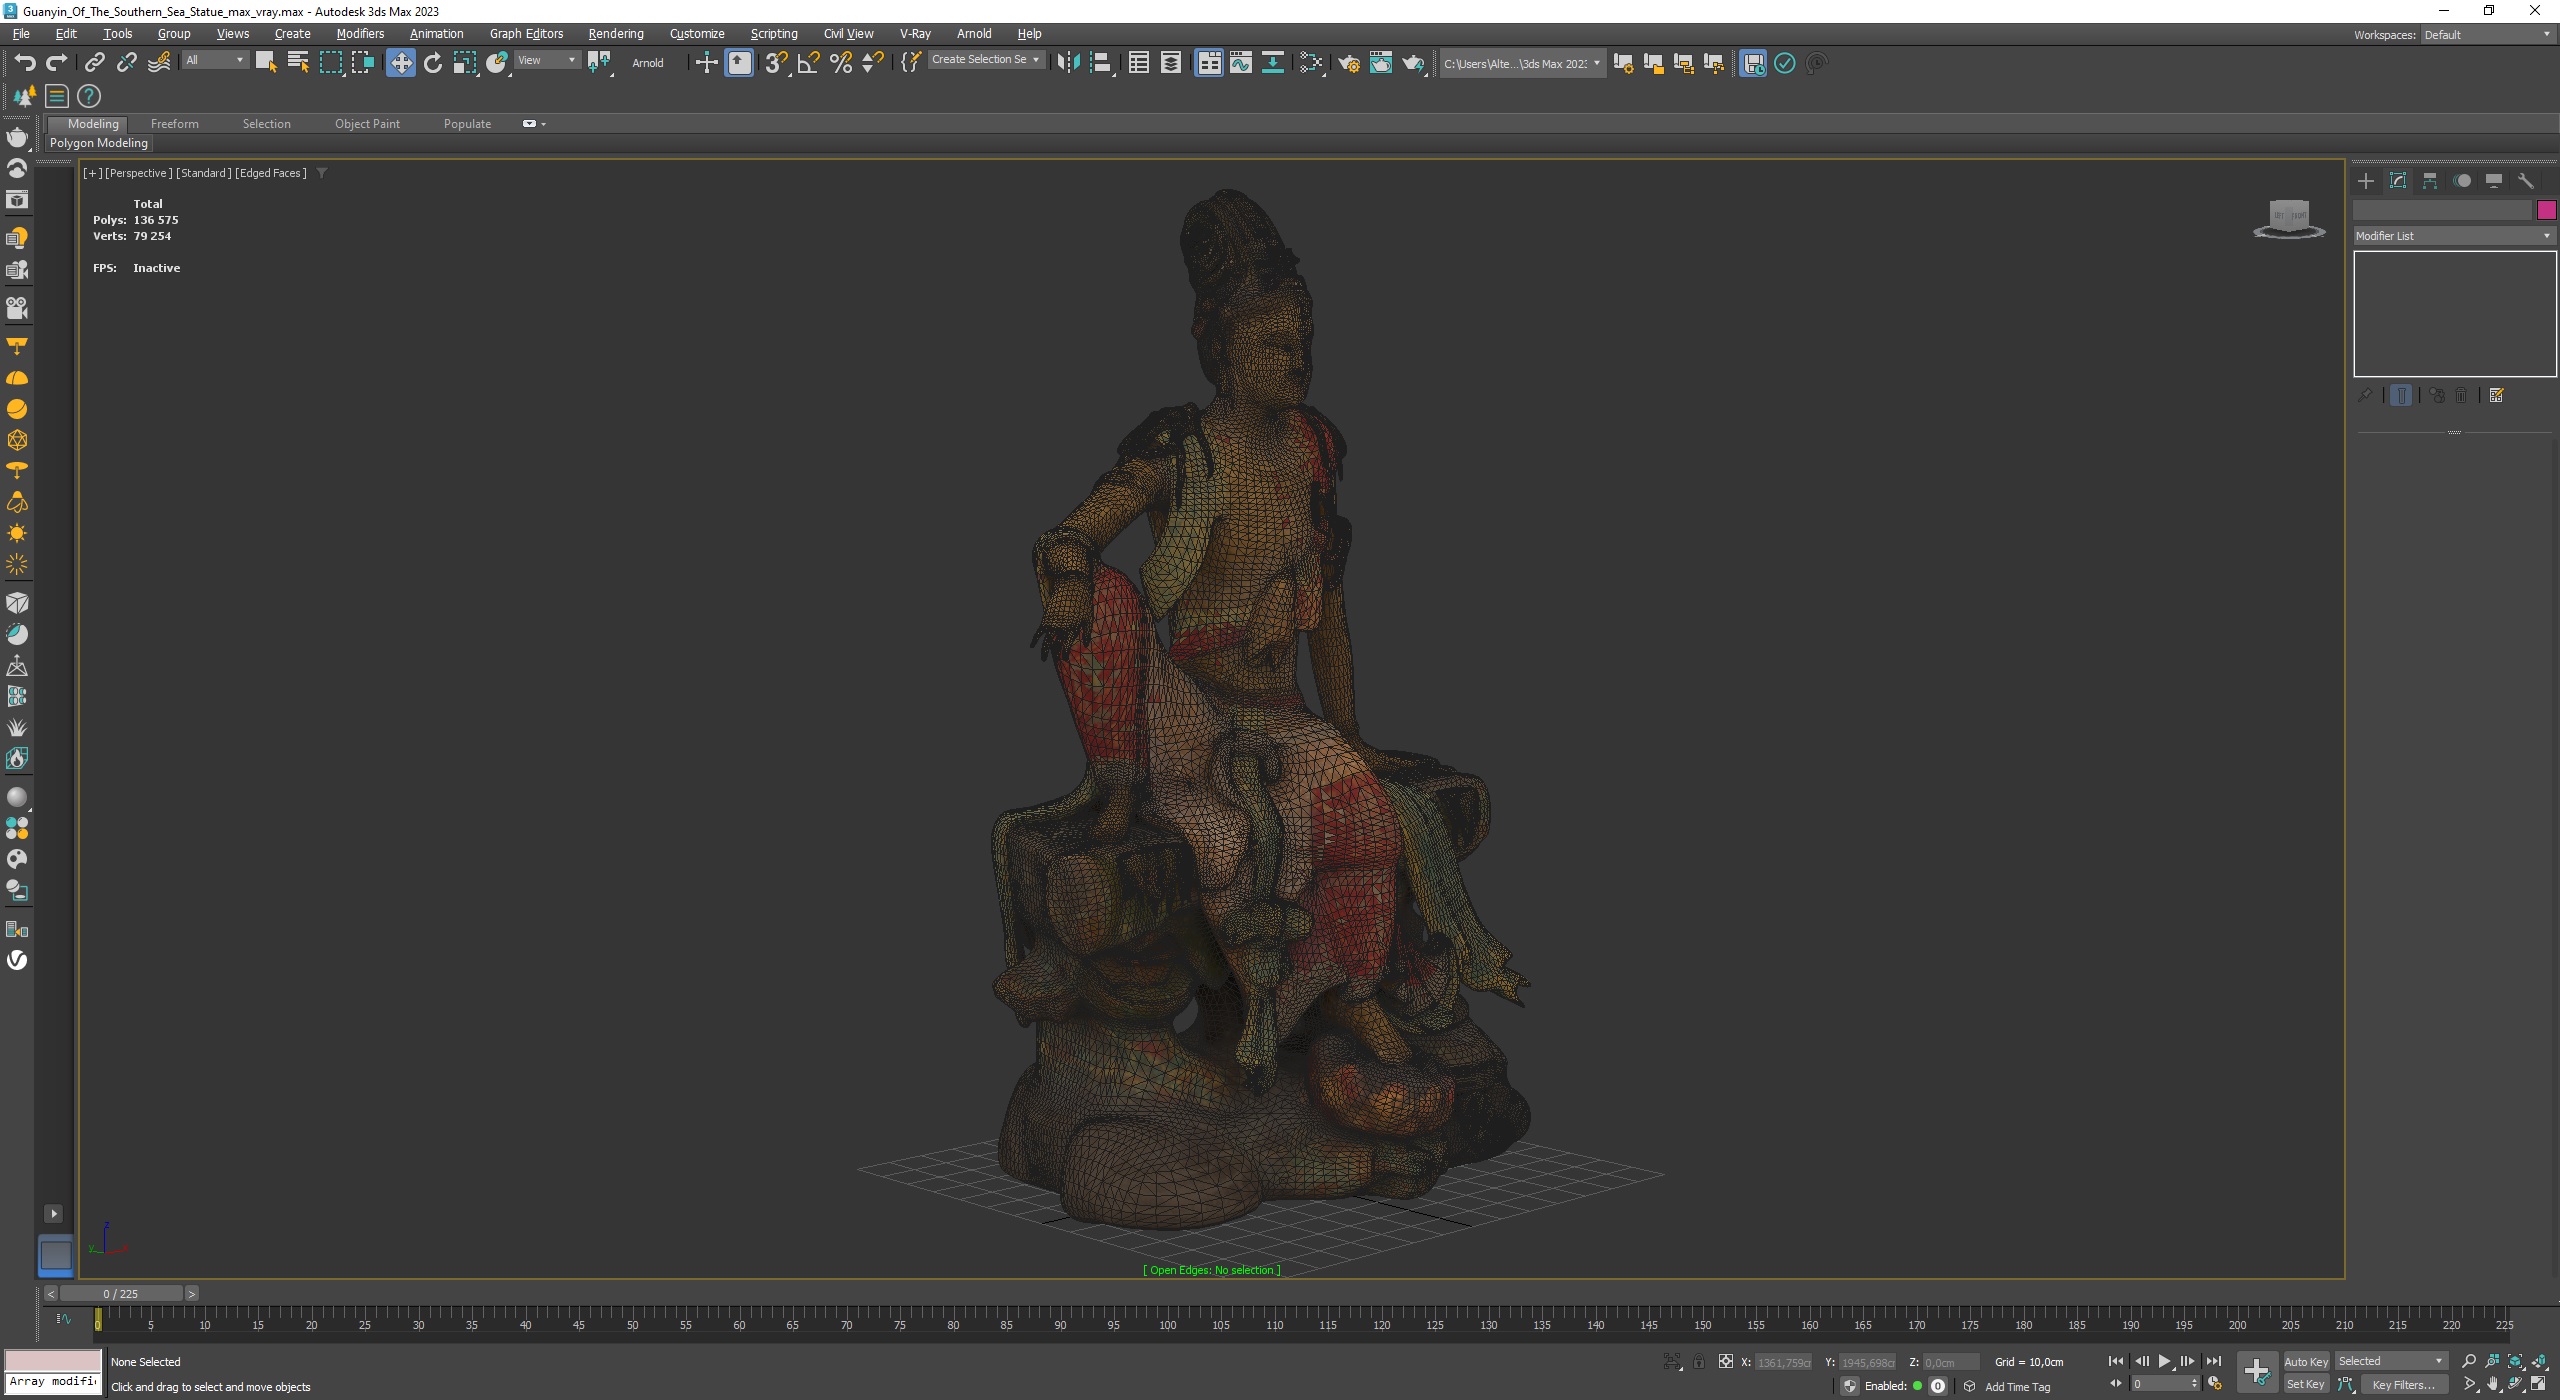Open the Modifiers menu

pos(360,33)
